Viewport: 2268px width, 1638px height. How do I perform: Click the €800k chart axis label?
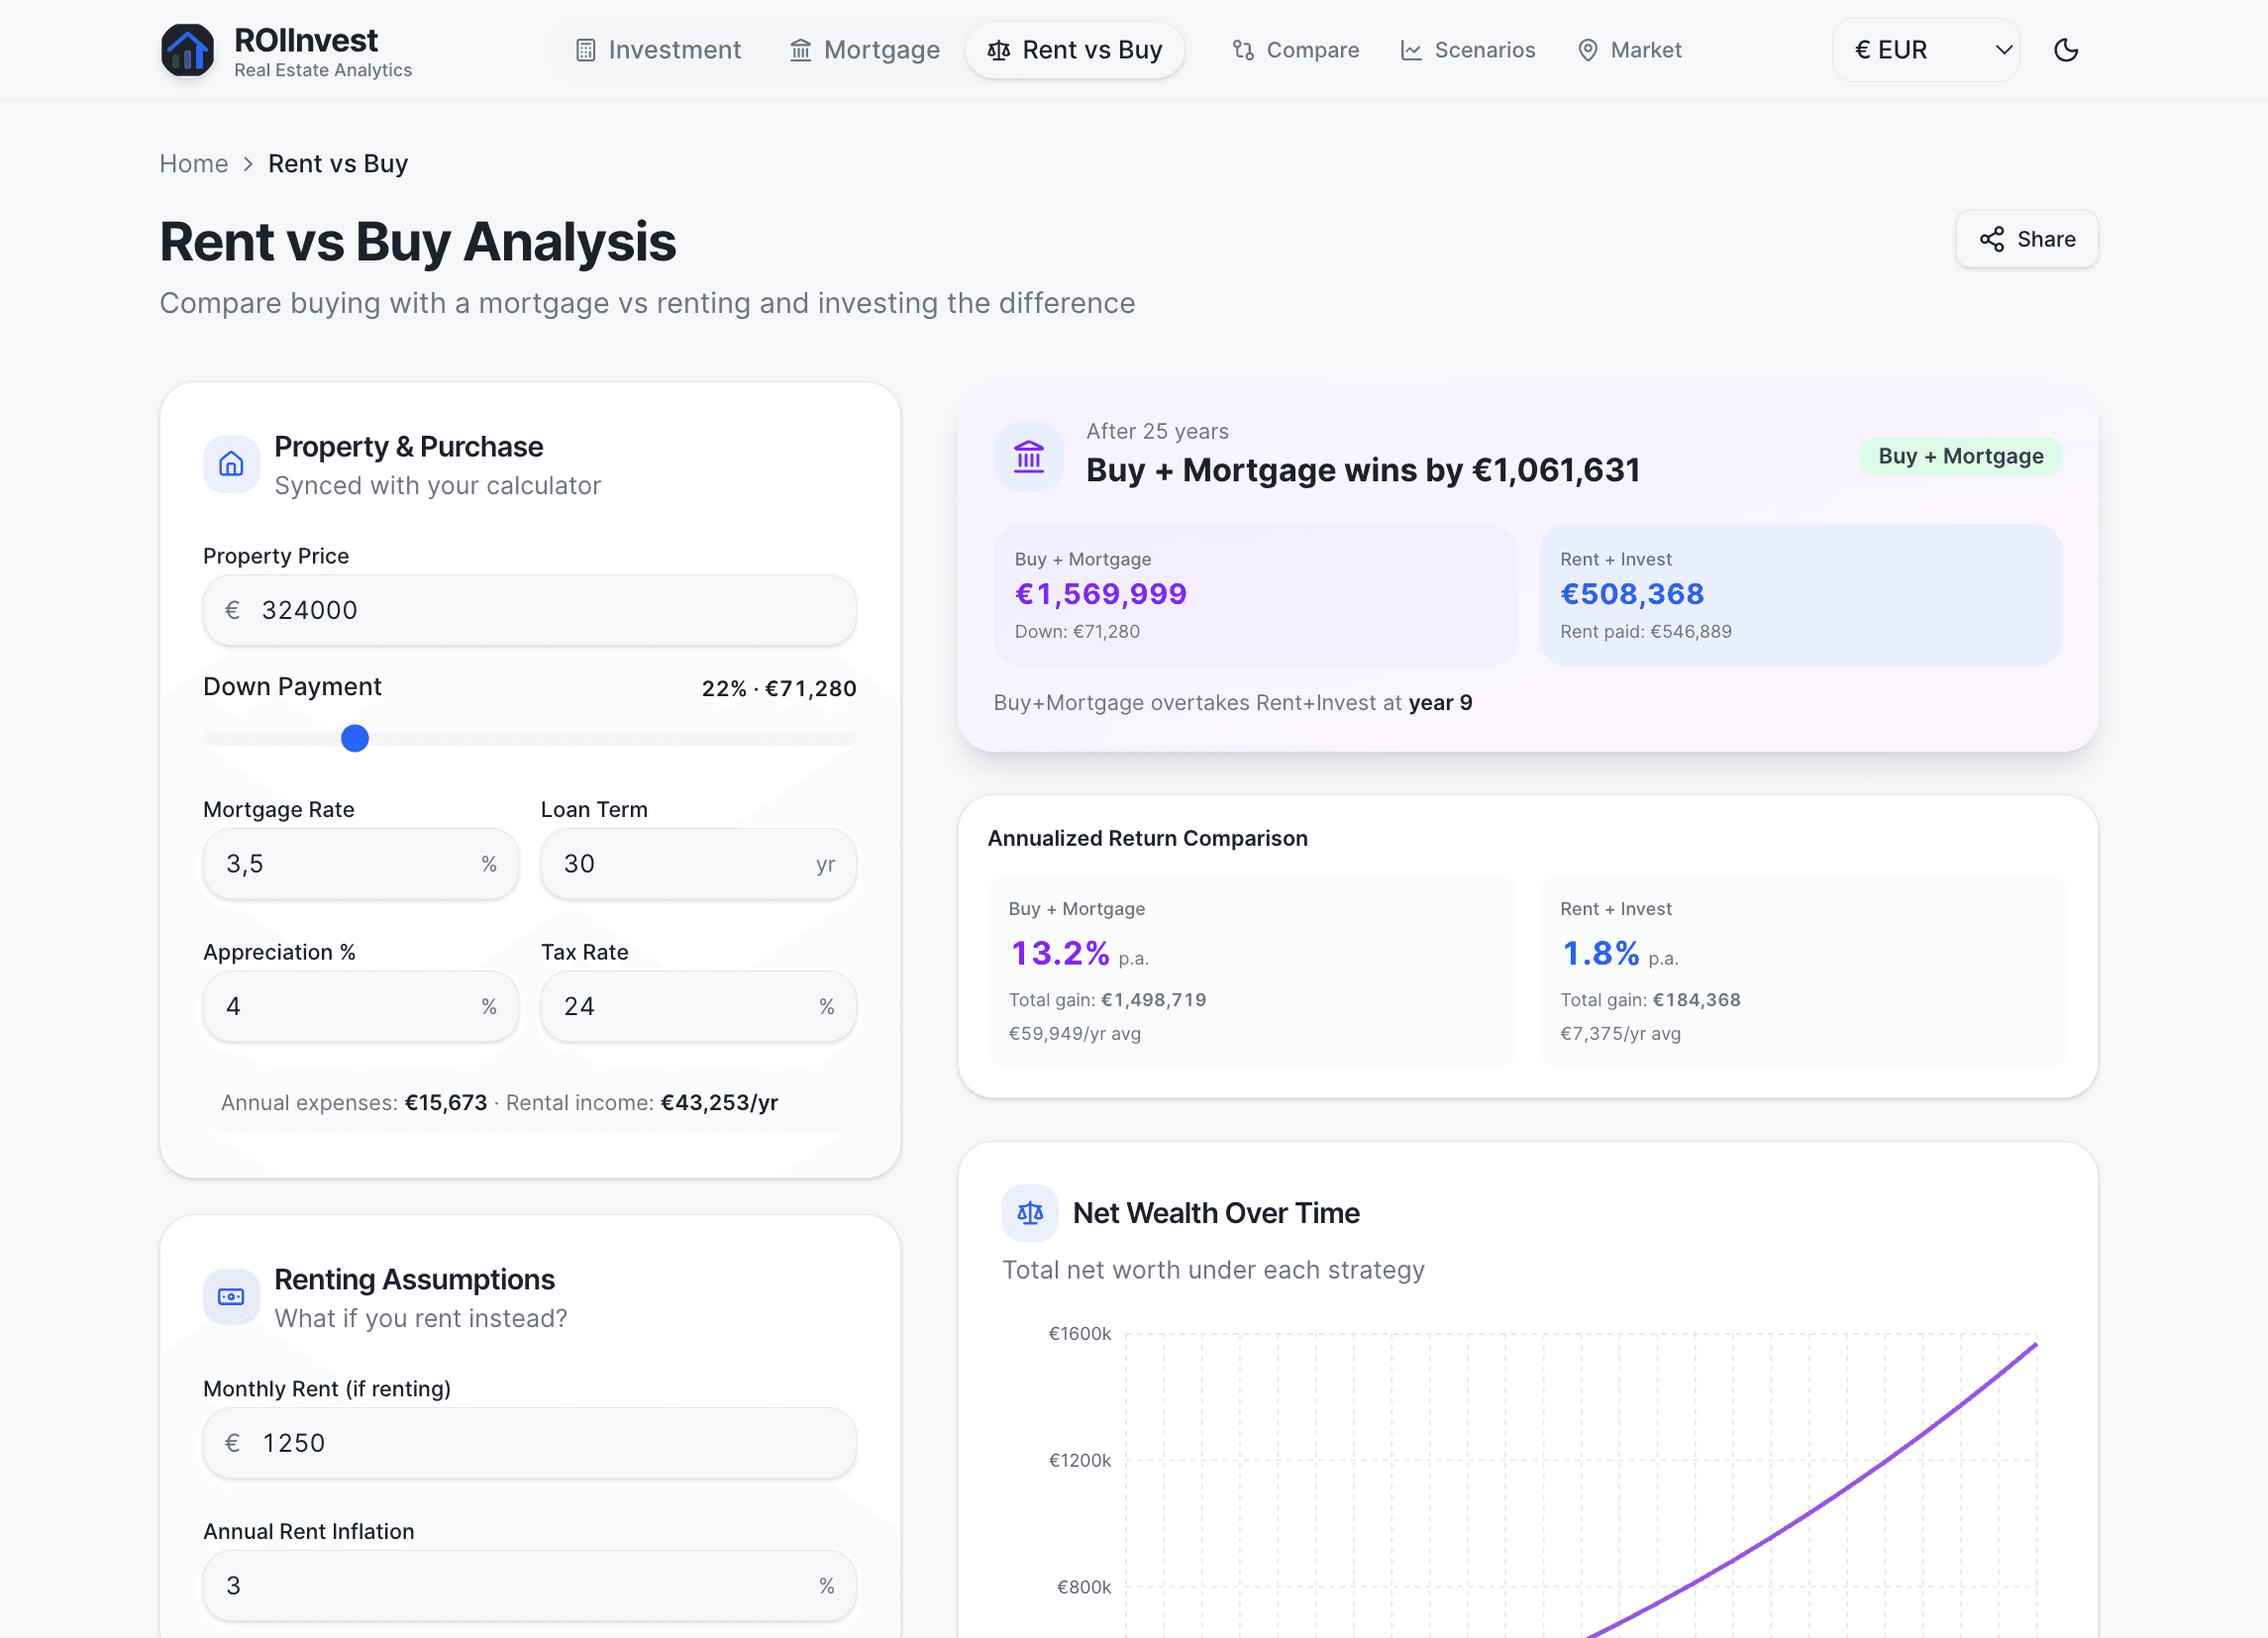(1084, 1587)
